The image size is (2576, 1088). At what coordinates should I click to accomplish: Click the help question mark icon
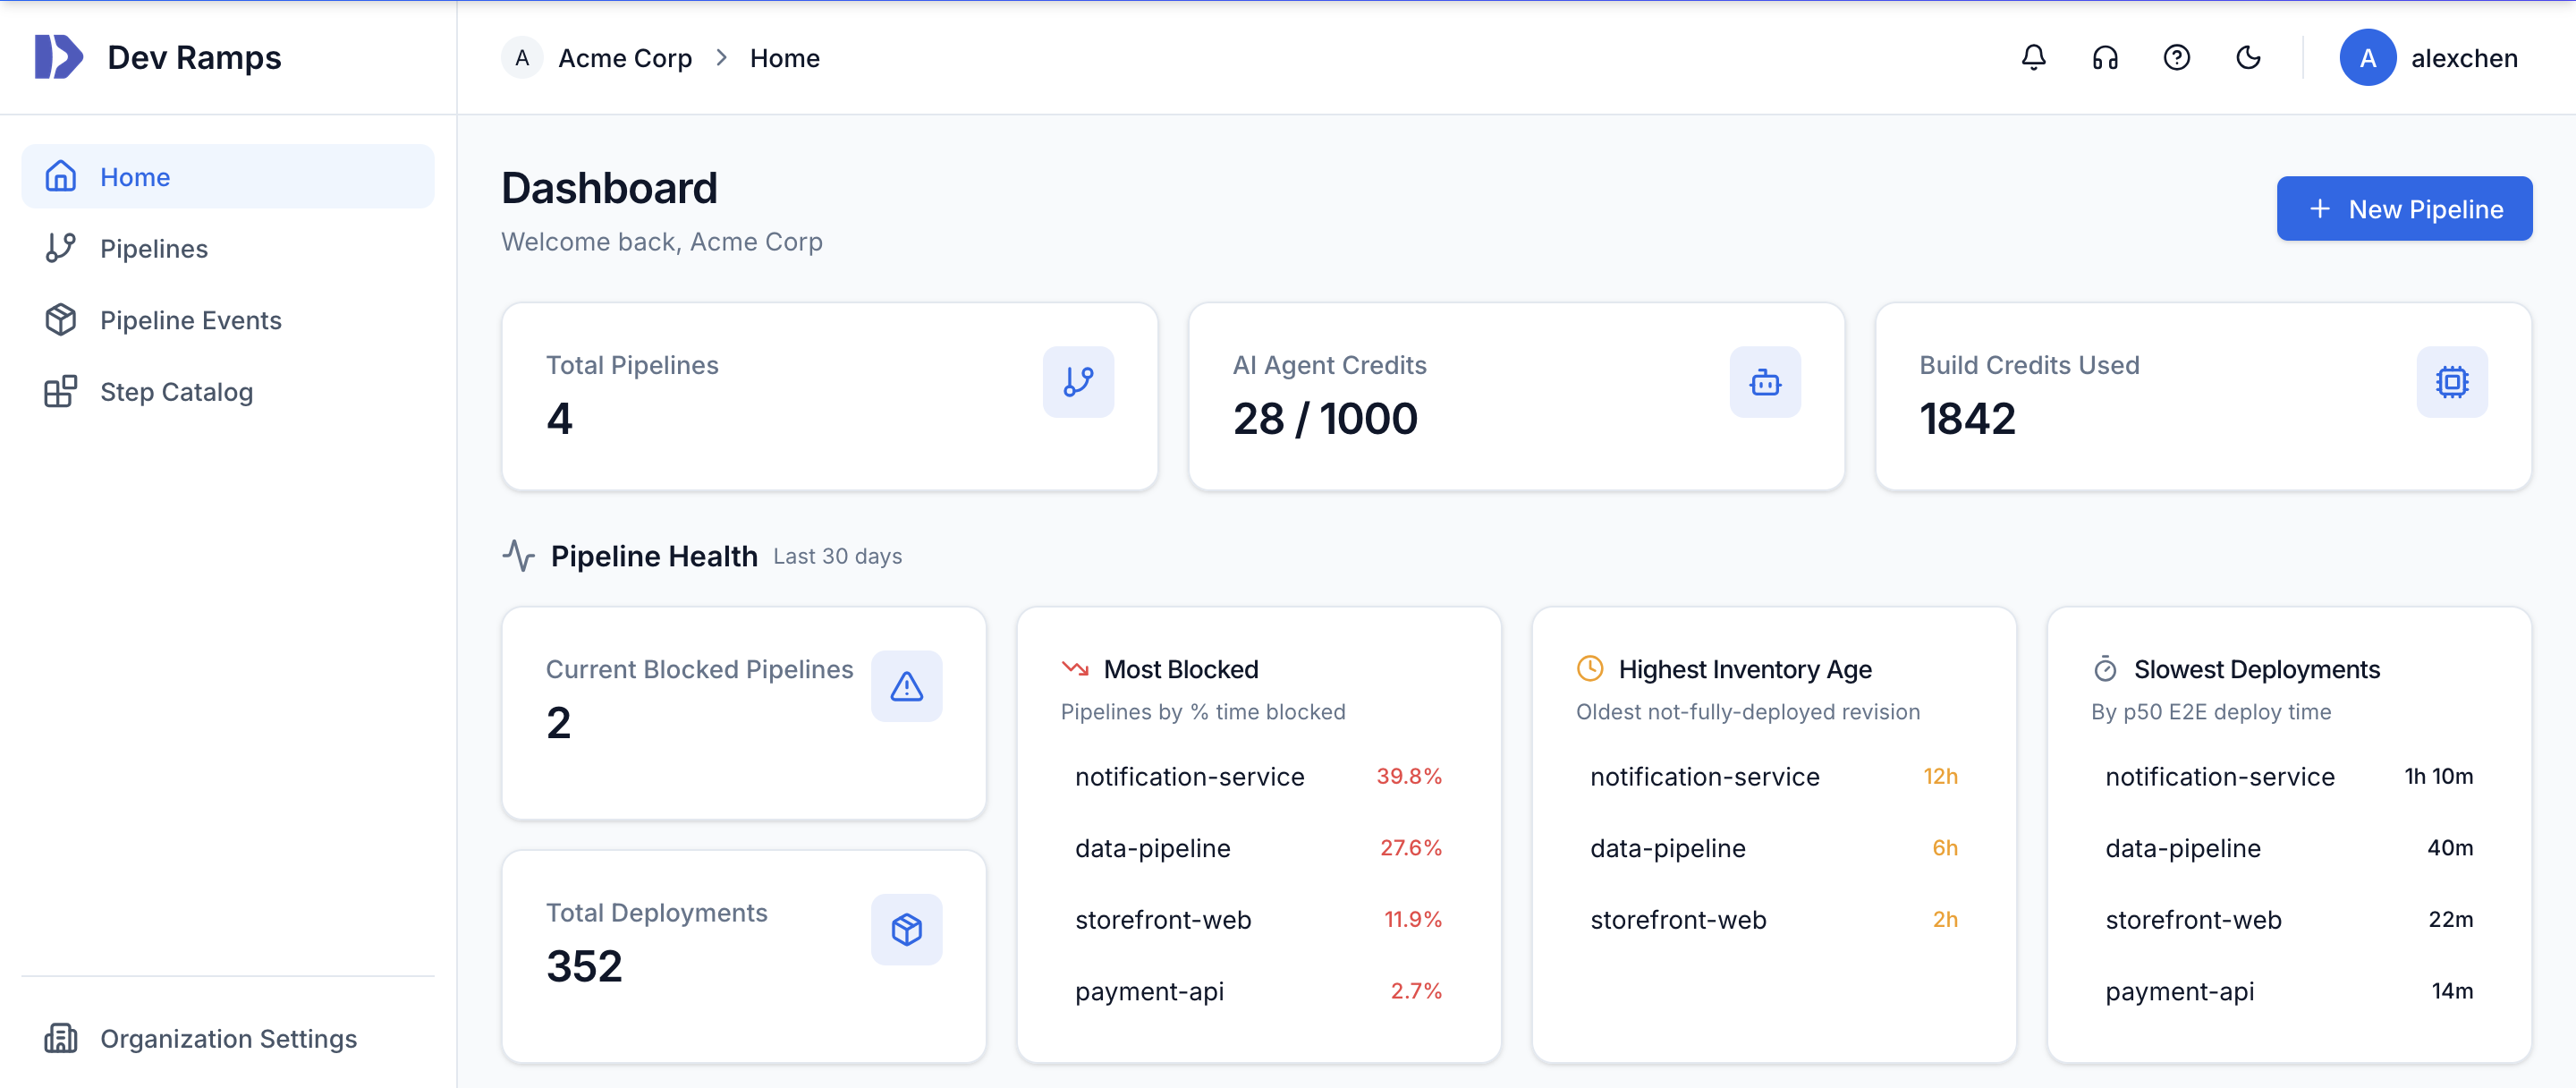(x=2177, y=57)
